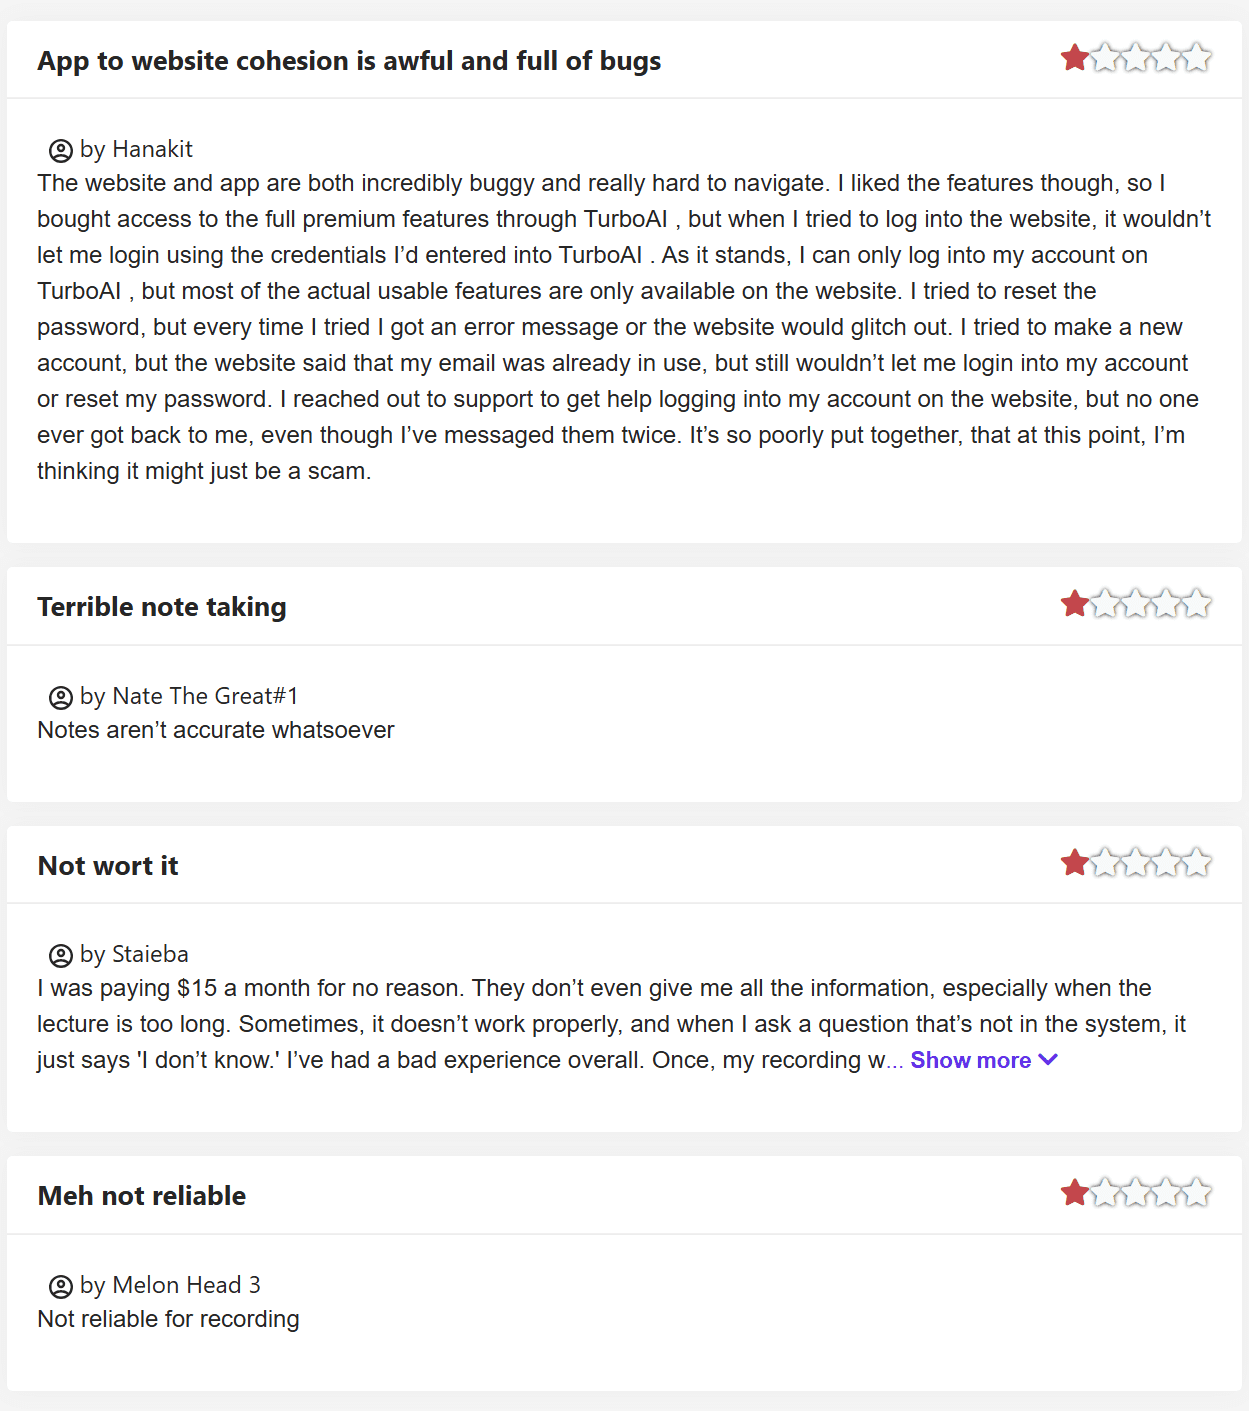Click the red star on Meh not reliable review
This screenshot has width=1249, height=1411.
[x=1075, y=1192]
